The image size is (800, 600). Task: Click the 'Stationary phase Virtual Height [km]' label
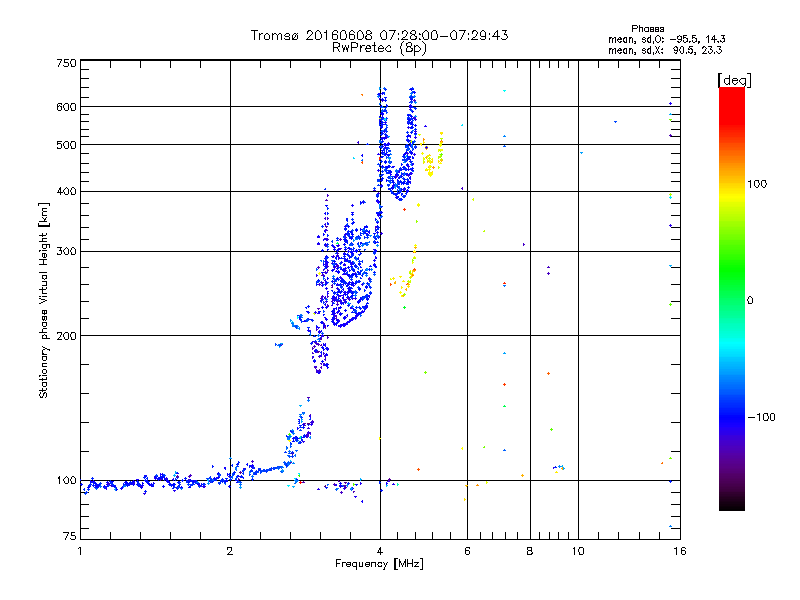coord(44,300)
